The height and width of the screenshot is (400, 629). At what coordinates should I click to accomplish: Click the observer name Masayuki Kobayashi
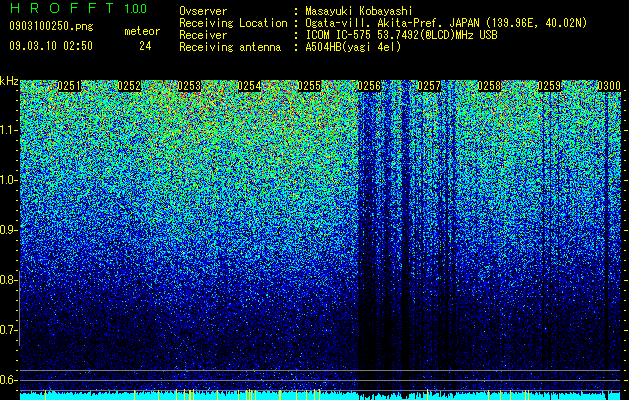tap(359, 11)
